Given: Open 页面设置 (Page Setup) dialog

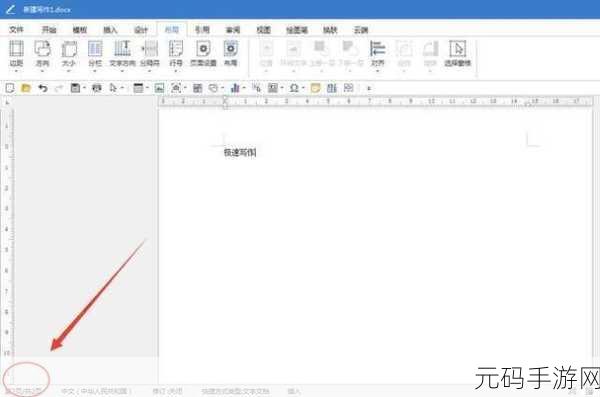Looking at the screenshot, I should click(x=203, y=54).
